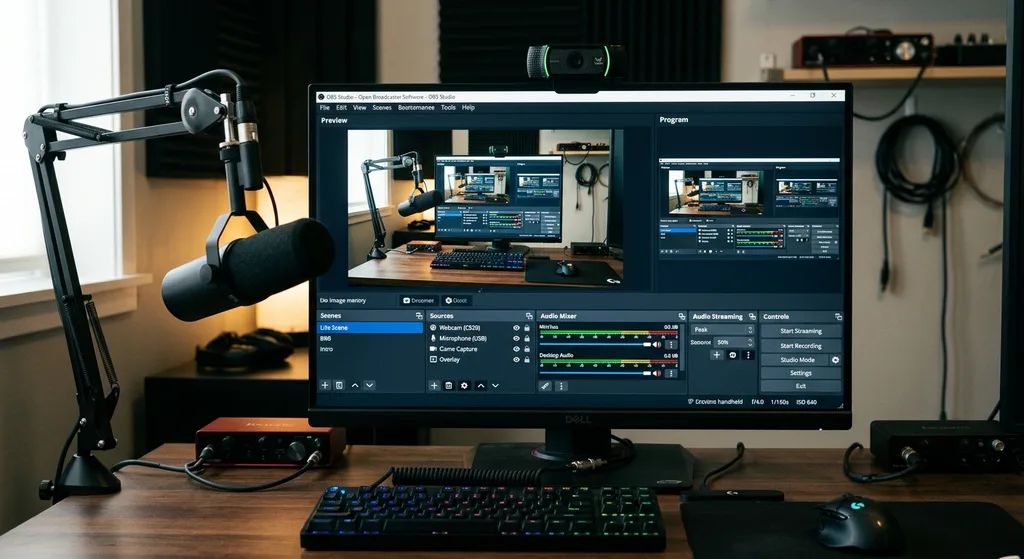Open Studio Mode gear settings
Viewport: 1024px width, 559px height.
835,360
